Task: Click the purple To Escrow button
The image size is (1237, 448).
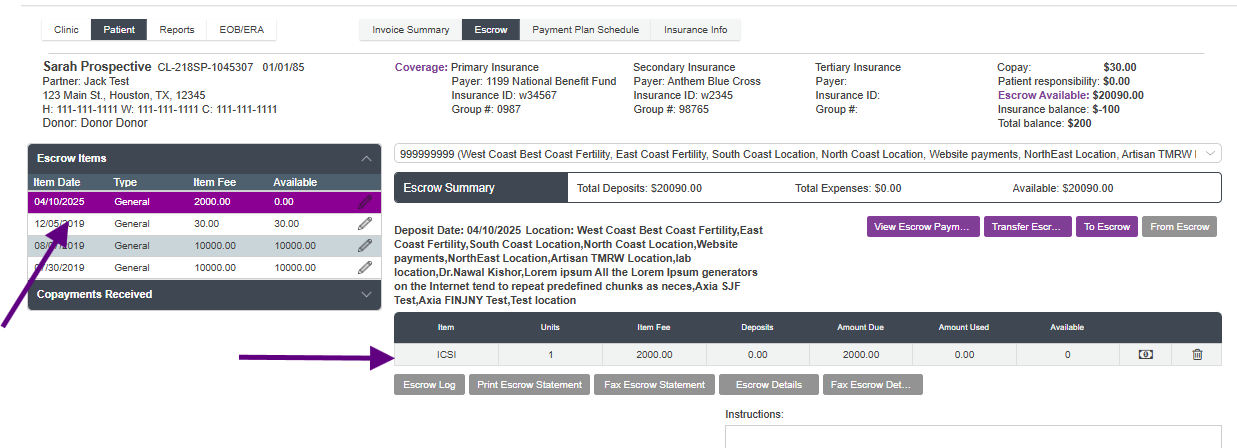Action: tap(1107, 227)
